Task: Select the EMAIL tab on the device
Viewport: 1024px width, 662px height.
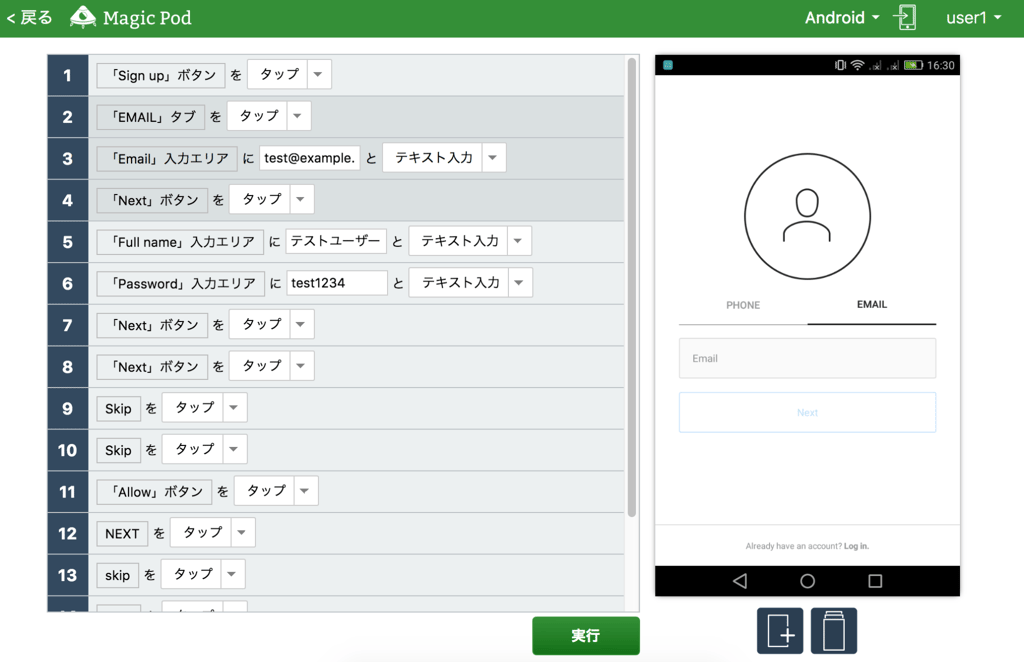Action: pos(871,305)
